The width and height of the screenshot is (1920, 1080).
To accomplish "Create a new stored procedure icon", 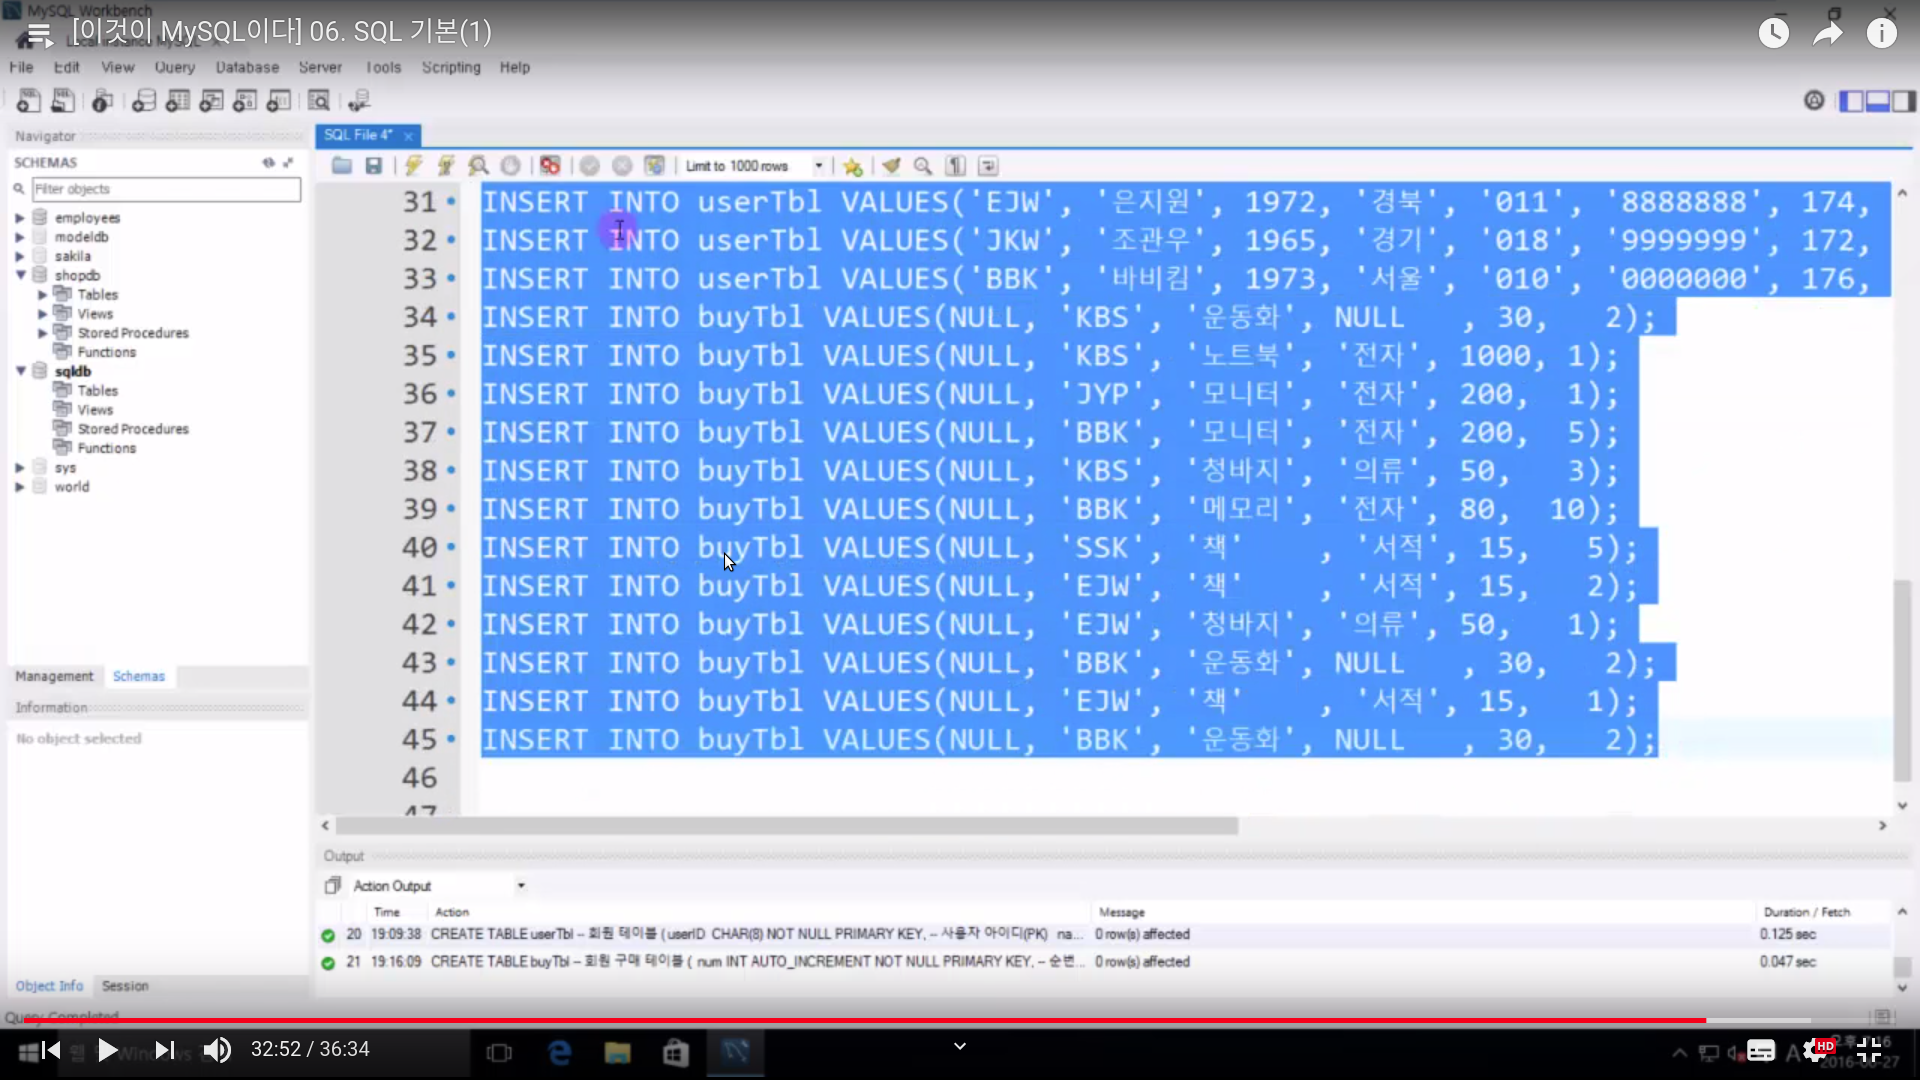I will [x=245, y=101].
